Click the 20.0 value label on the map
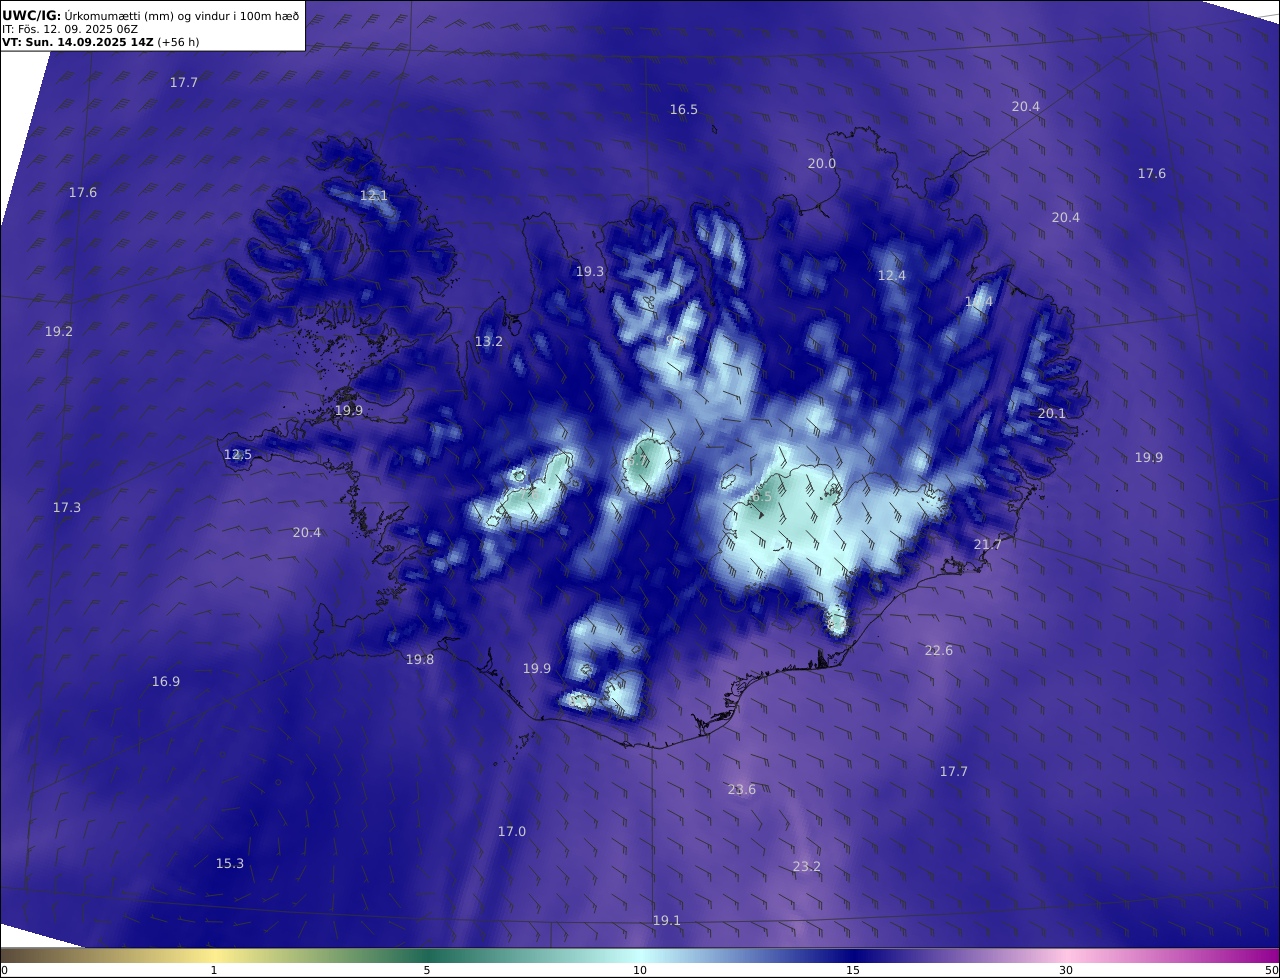The image size is (1280, 978). [x=822, y=164]
